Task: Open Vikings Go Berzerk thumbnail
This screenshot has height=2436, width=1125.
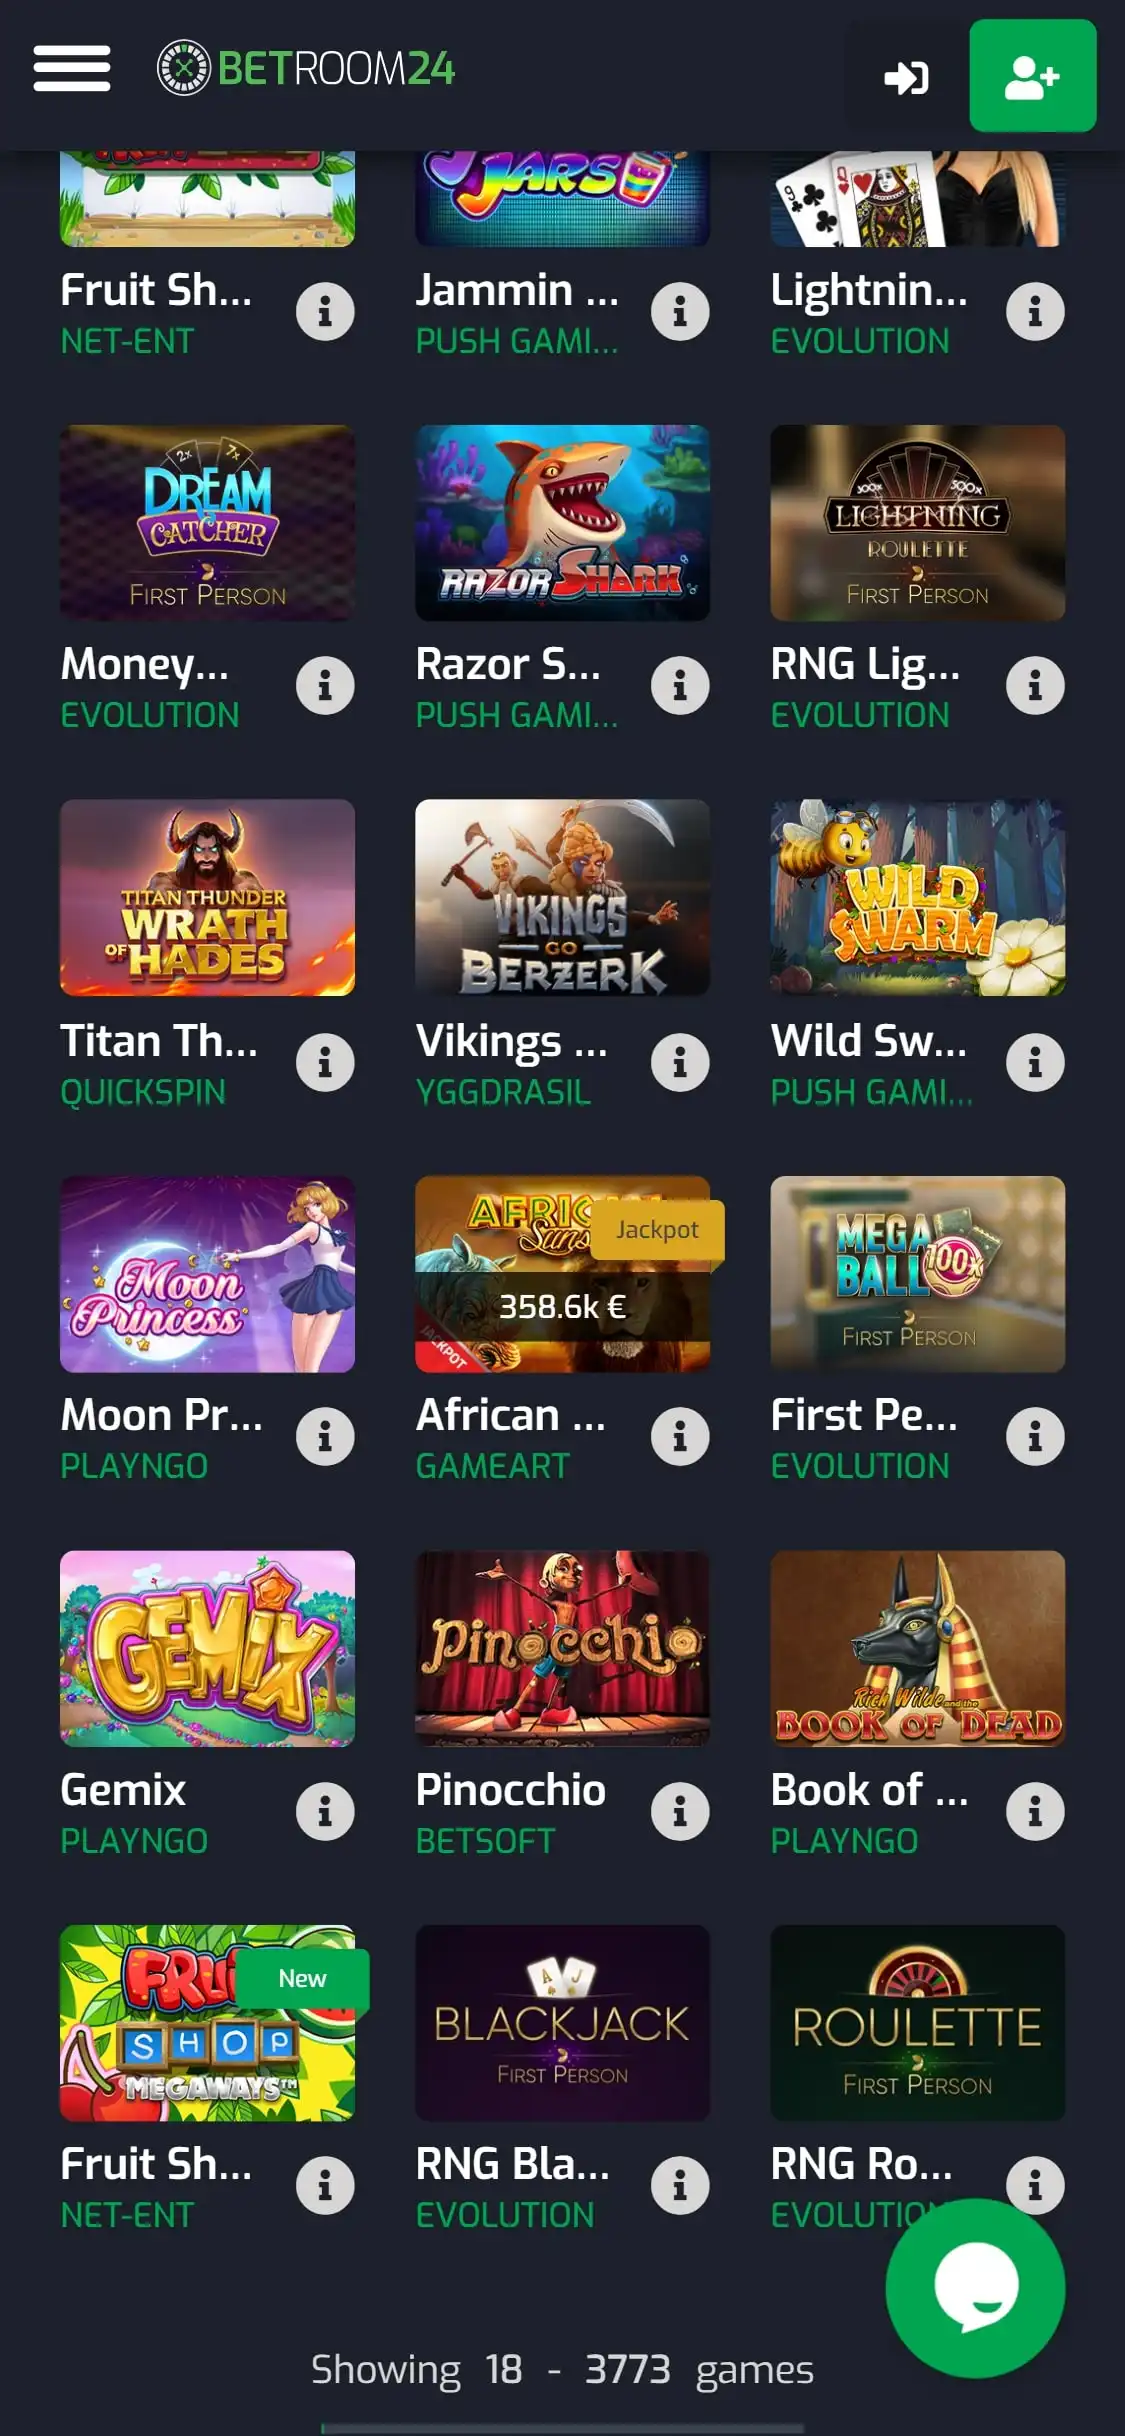Action: click(562, 897)
